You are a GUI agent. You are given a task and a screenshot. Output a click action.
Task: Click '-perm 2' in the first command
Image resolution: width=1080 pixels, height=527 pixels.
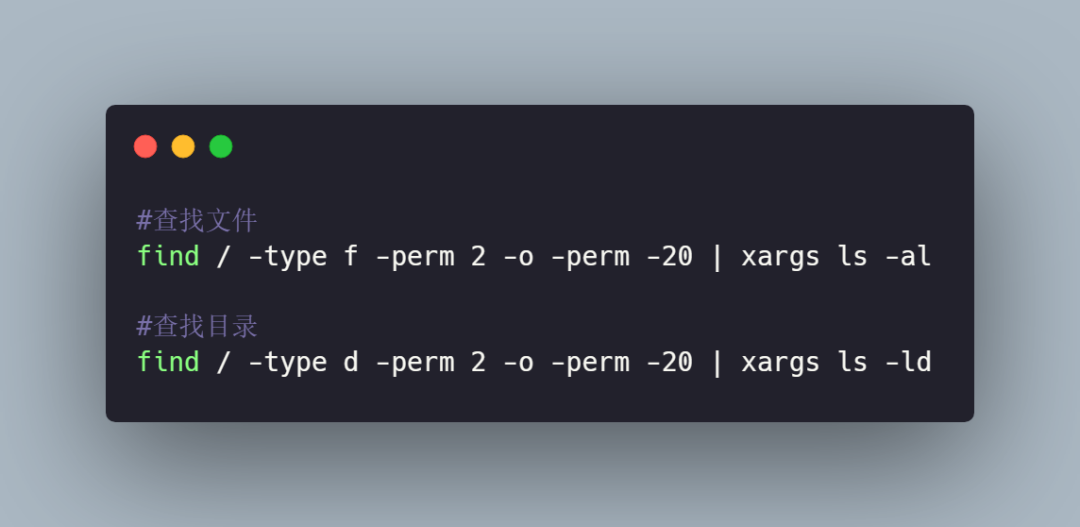(430, 258)
